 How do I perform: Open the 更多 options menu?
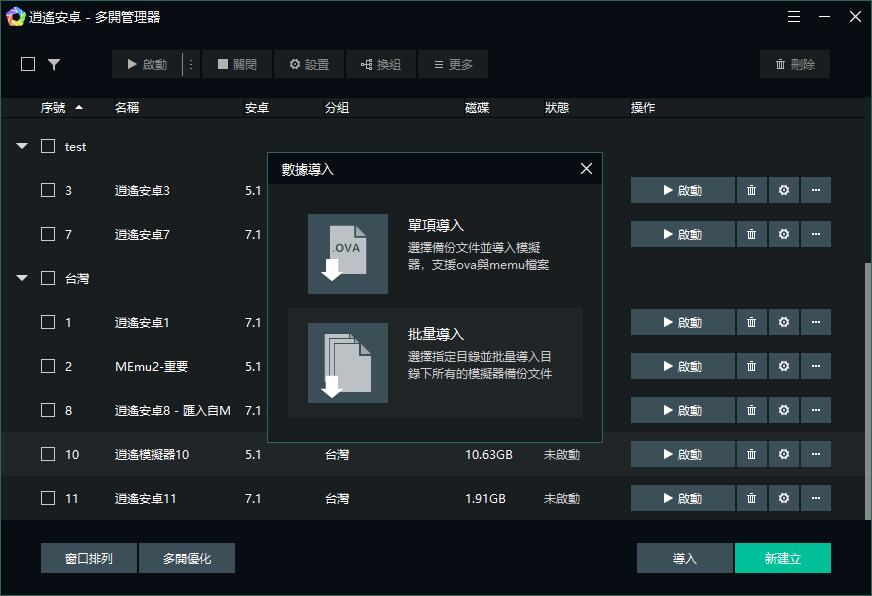coord(452,64)
